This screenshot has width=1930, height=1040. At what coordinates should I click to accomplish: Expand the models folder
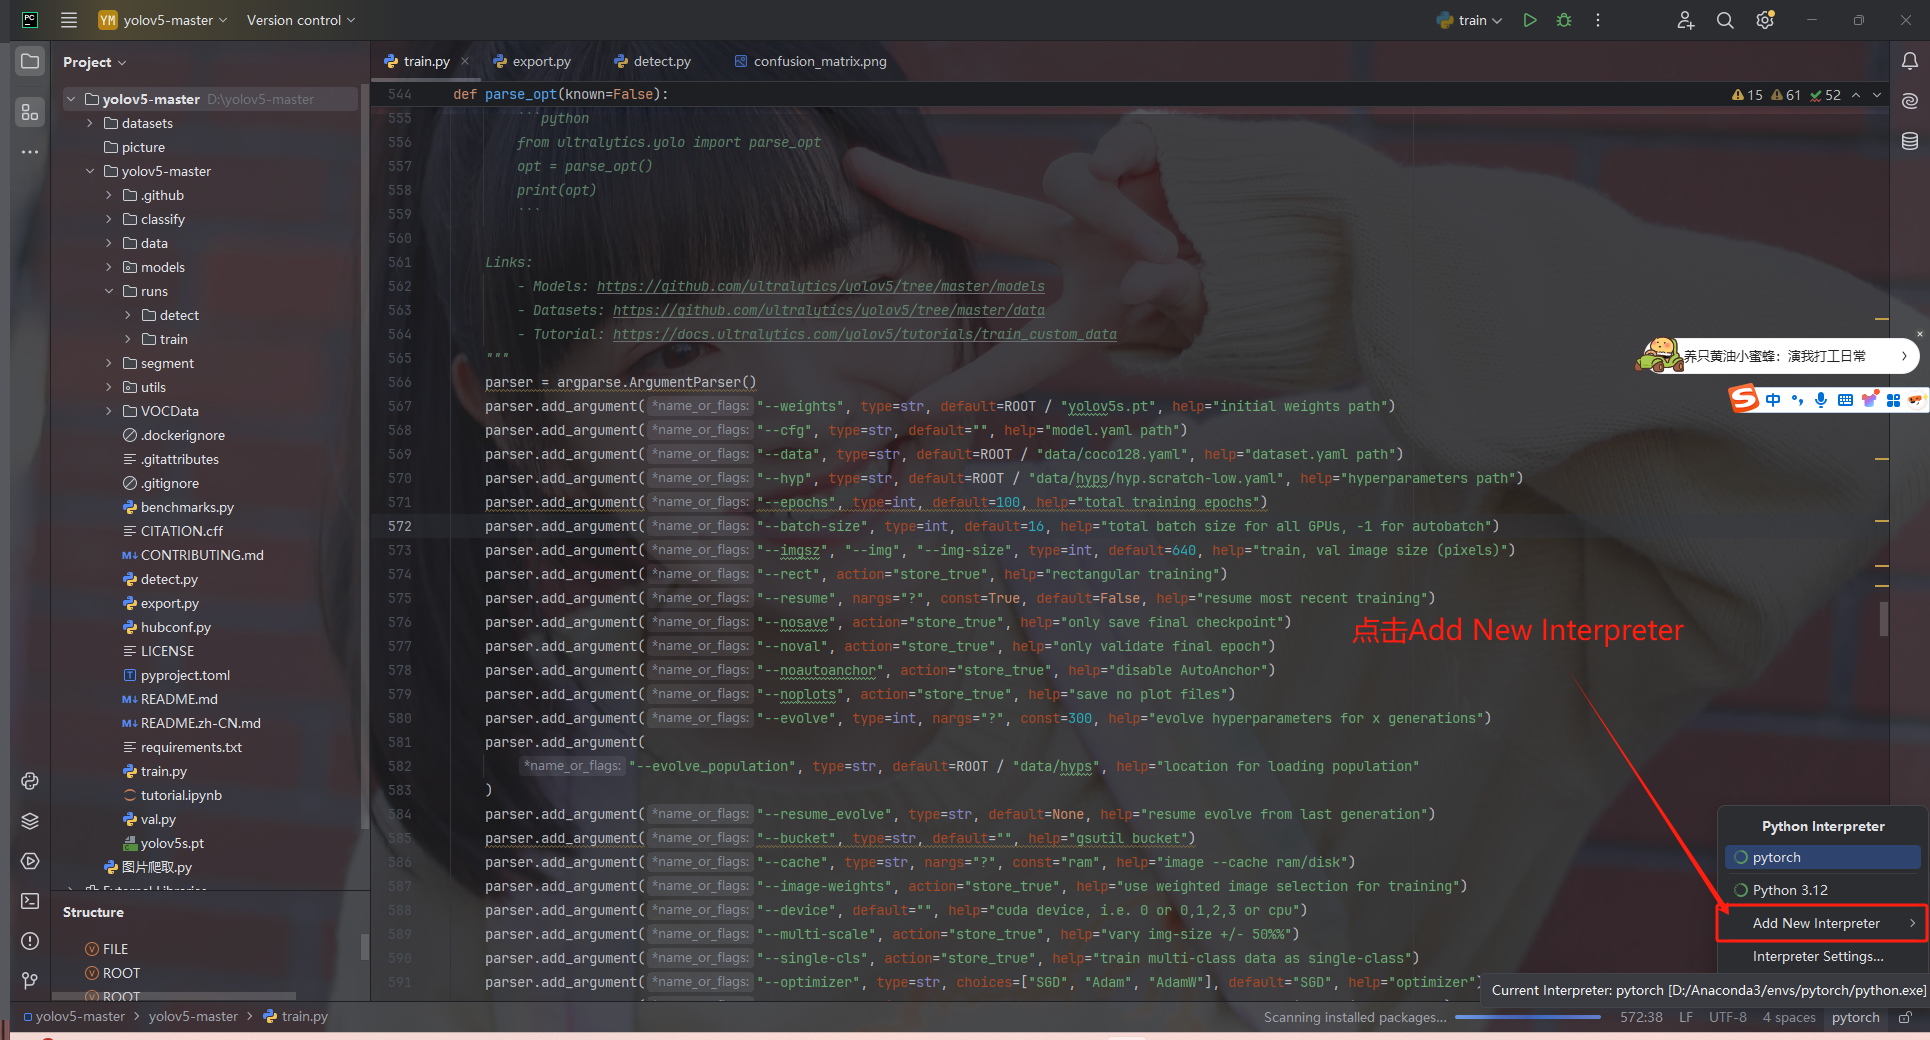109,267
